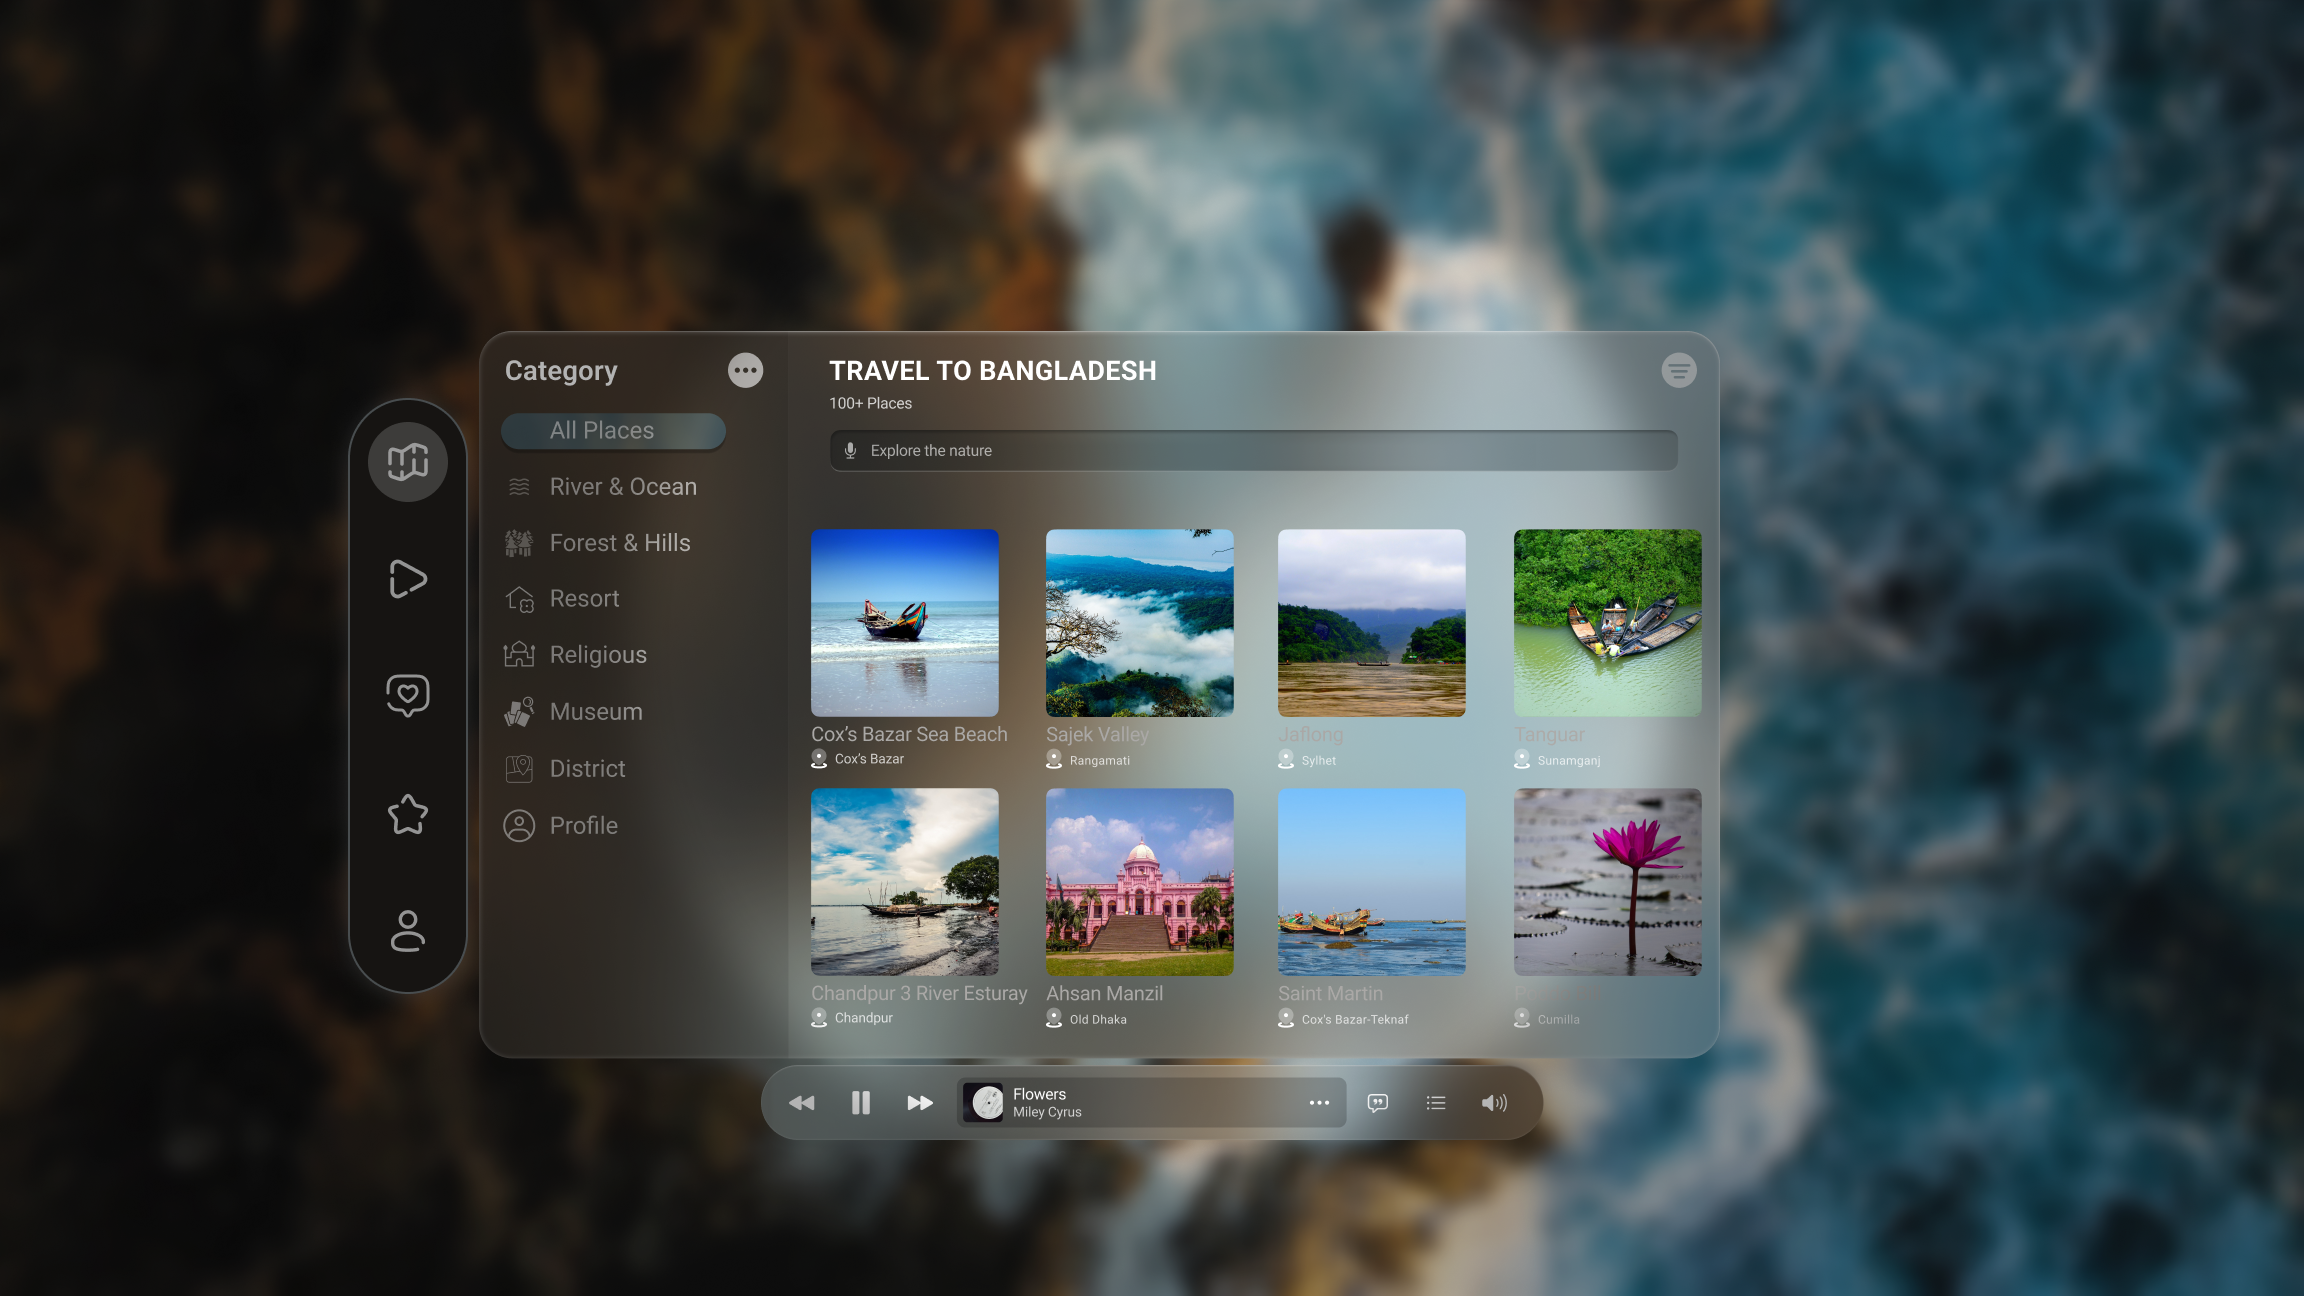
Task: Pause the Flowers song playback
Action: point(860,1102)
